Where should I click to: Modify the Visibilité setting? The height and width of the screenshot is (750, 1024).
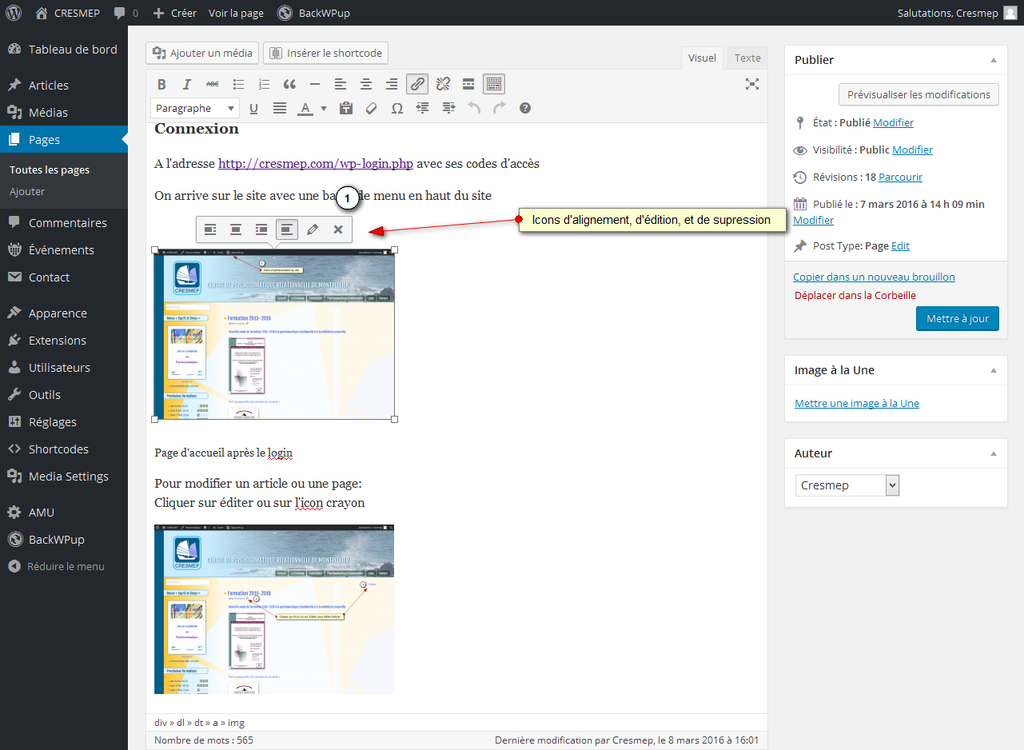[x=912, y=150]
